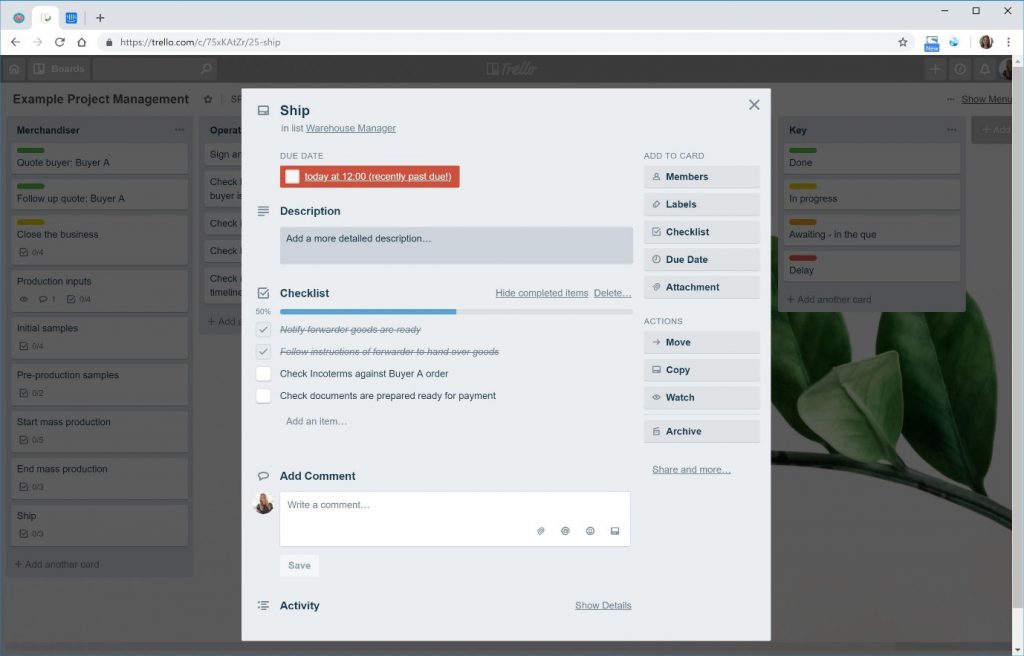Click the create plus icon in Trello header

coord(935,69)
